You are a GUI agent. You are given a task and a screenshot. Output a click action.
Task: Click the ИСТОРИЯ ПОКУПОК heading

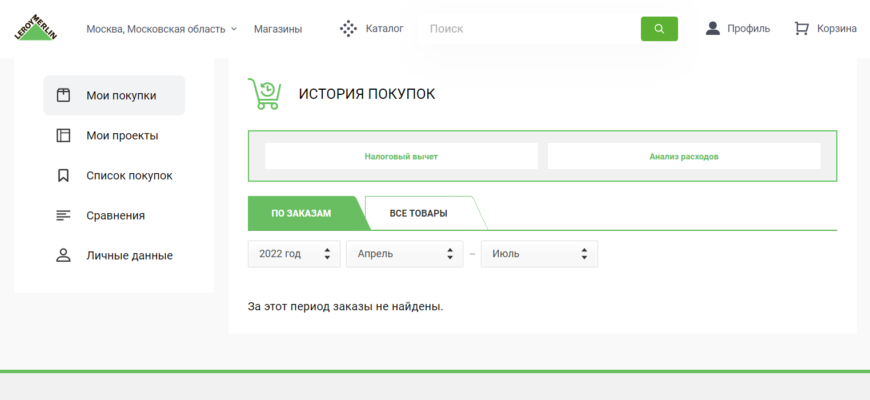pyautogui.click(x=367, y=94)
